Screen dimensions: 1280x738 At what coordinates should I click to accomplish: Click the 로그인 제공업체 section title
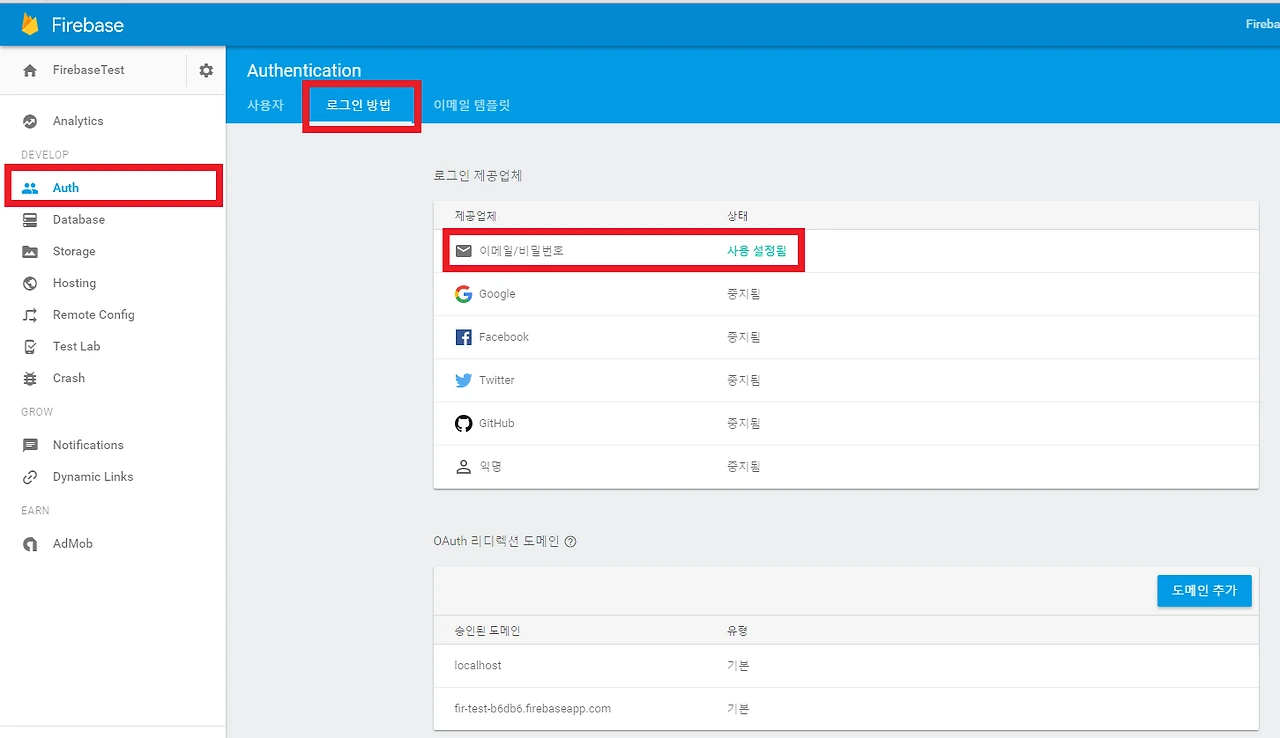pos(478,176)
